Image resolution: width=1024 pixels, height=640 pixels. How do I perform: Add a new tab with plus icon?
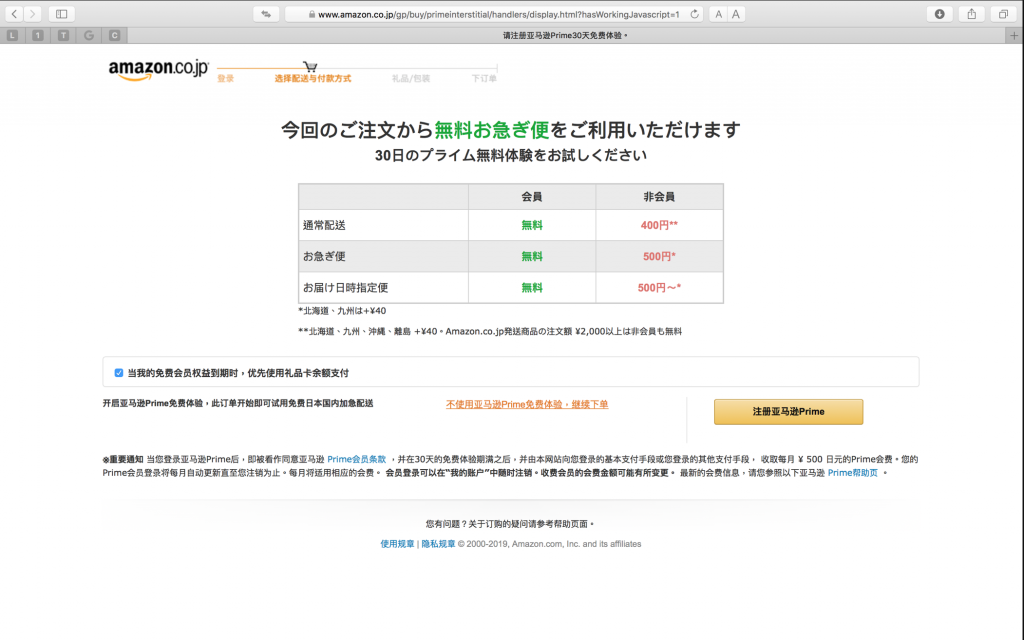tap(1014, 35)
